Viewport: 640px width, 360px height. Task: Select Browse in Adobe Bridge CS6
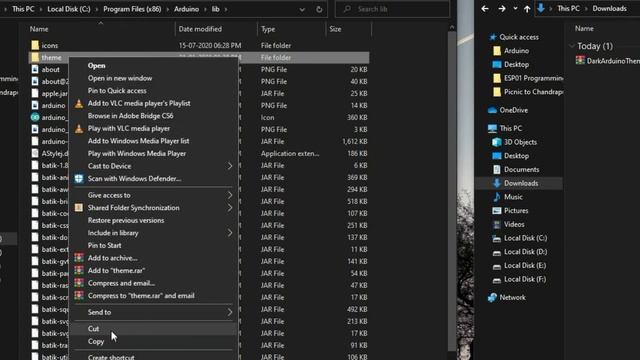131,116
